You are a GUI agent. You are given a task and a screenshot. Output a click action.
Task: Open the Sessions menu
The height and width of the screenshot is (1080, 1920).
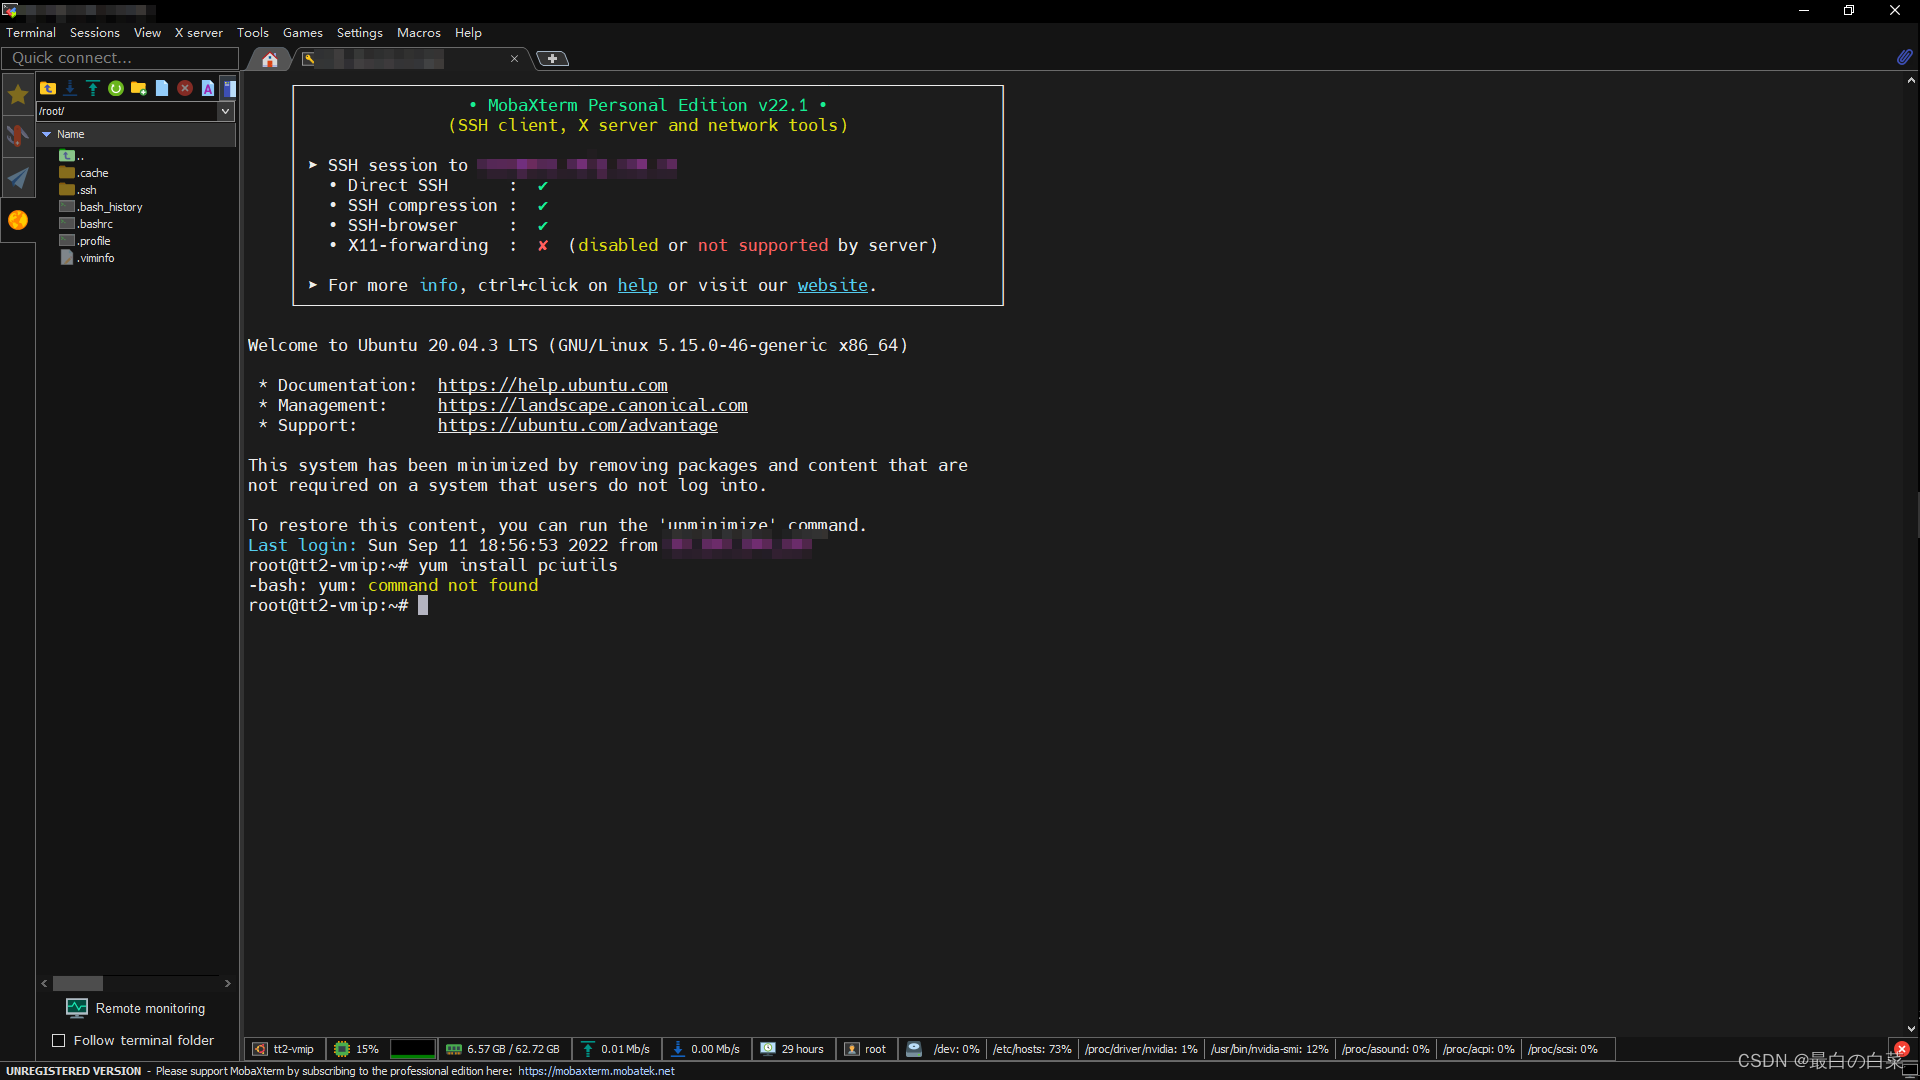95,33
